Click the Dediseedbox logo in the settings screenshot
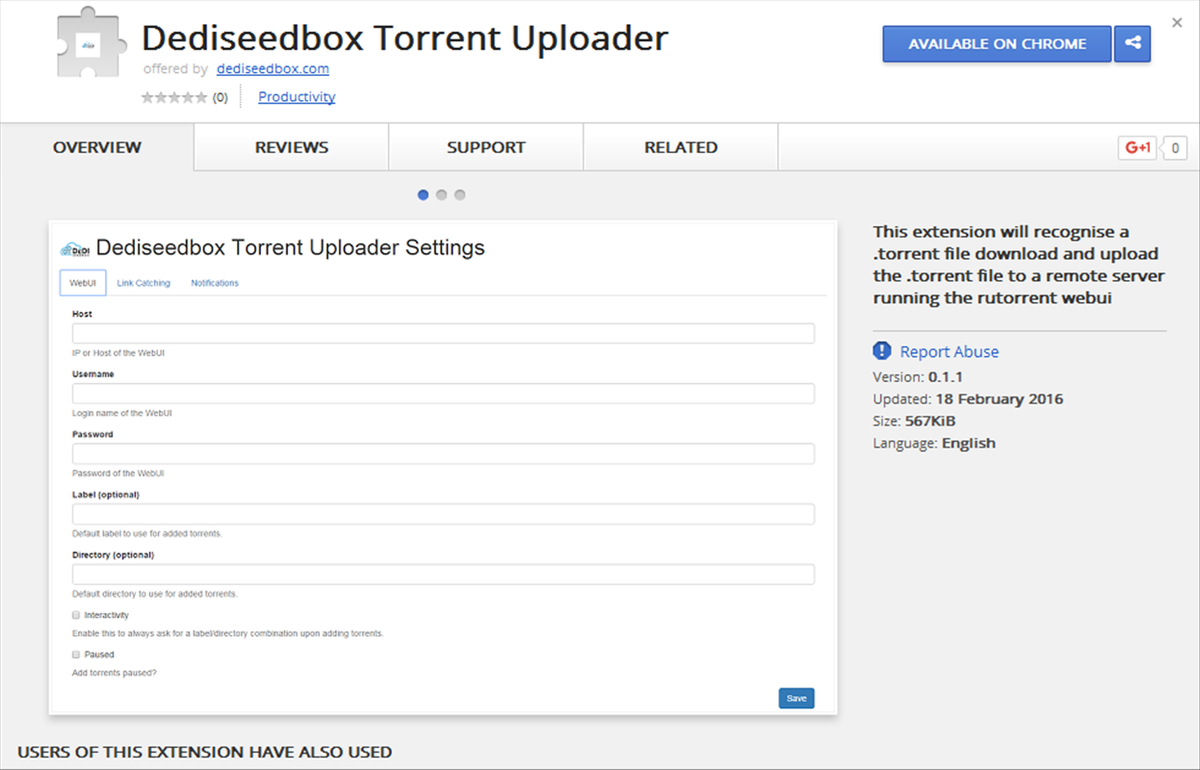The width and height of the screenshot is (1200, 770). (76, 249)
